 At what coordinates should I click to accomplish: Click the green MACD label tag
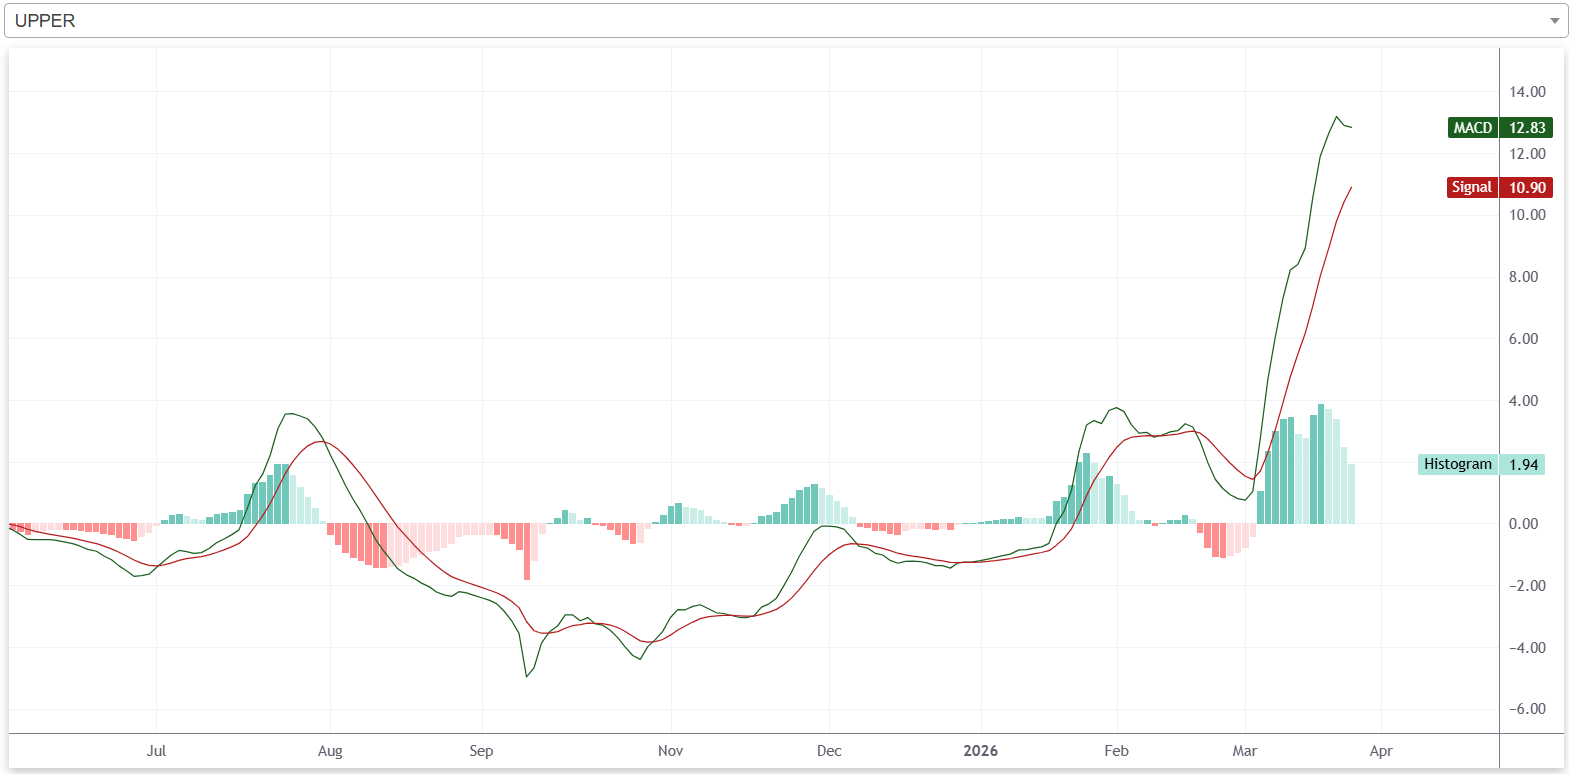[x=1472, y=128]
